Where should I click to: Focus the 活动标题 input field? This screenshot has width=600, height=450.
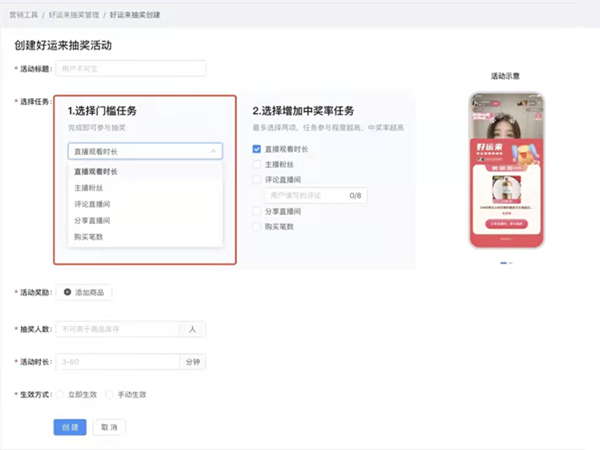click(130, 68)
